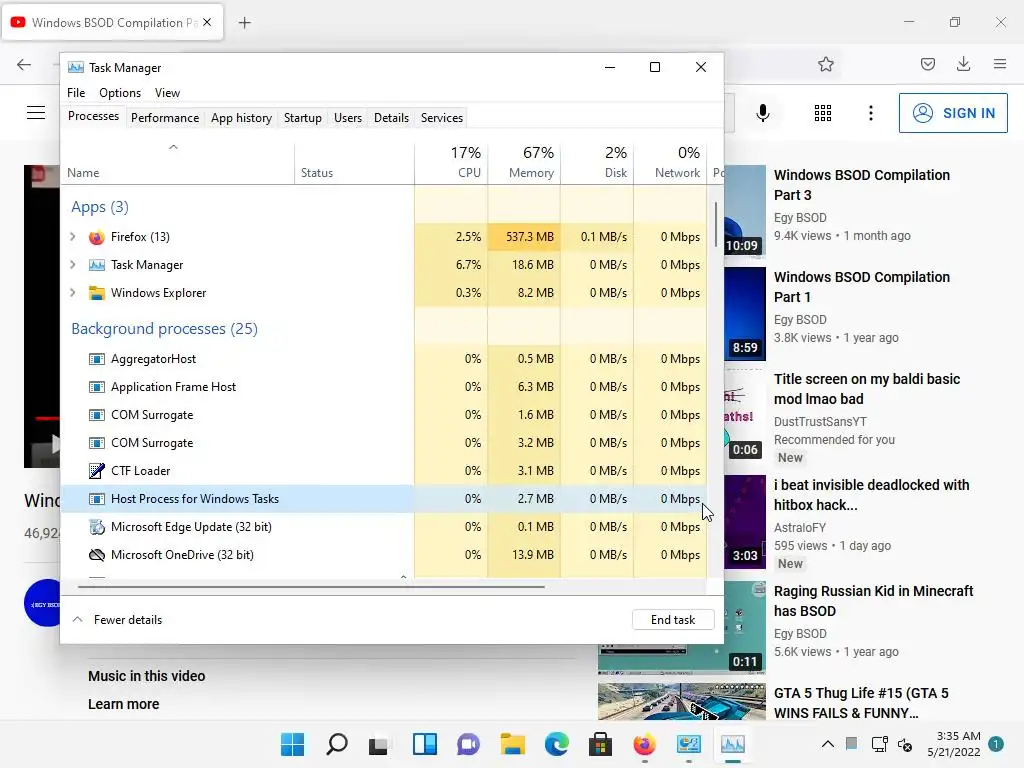Open YouTube apps grid icon
1024x768 pixels.
823,113
